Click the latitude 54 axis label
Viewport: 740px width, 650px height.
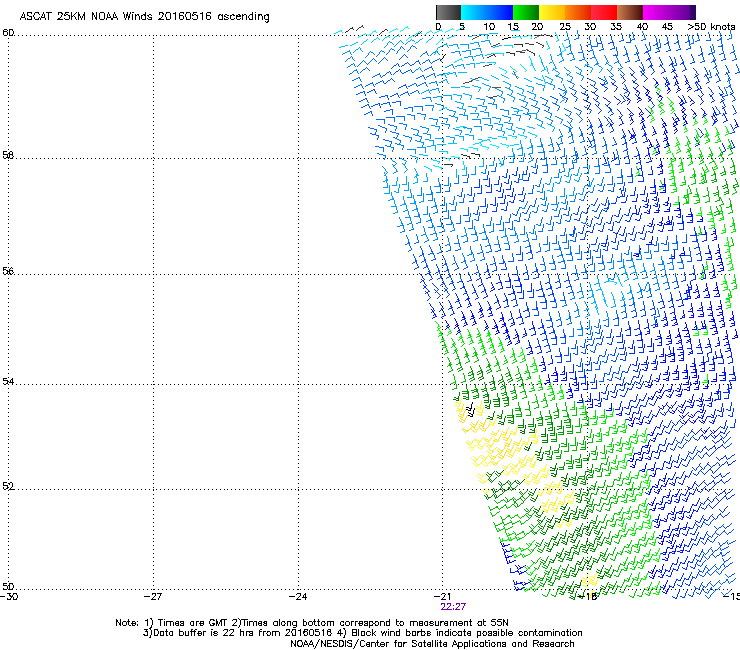point(8,381)
